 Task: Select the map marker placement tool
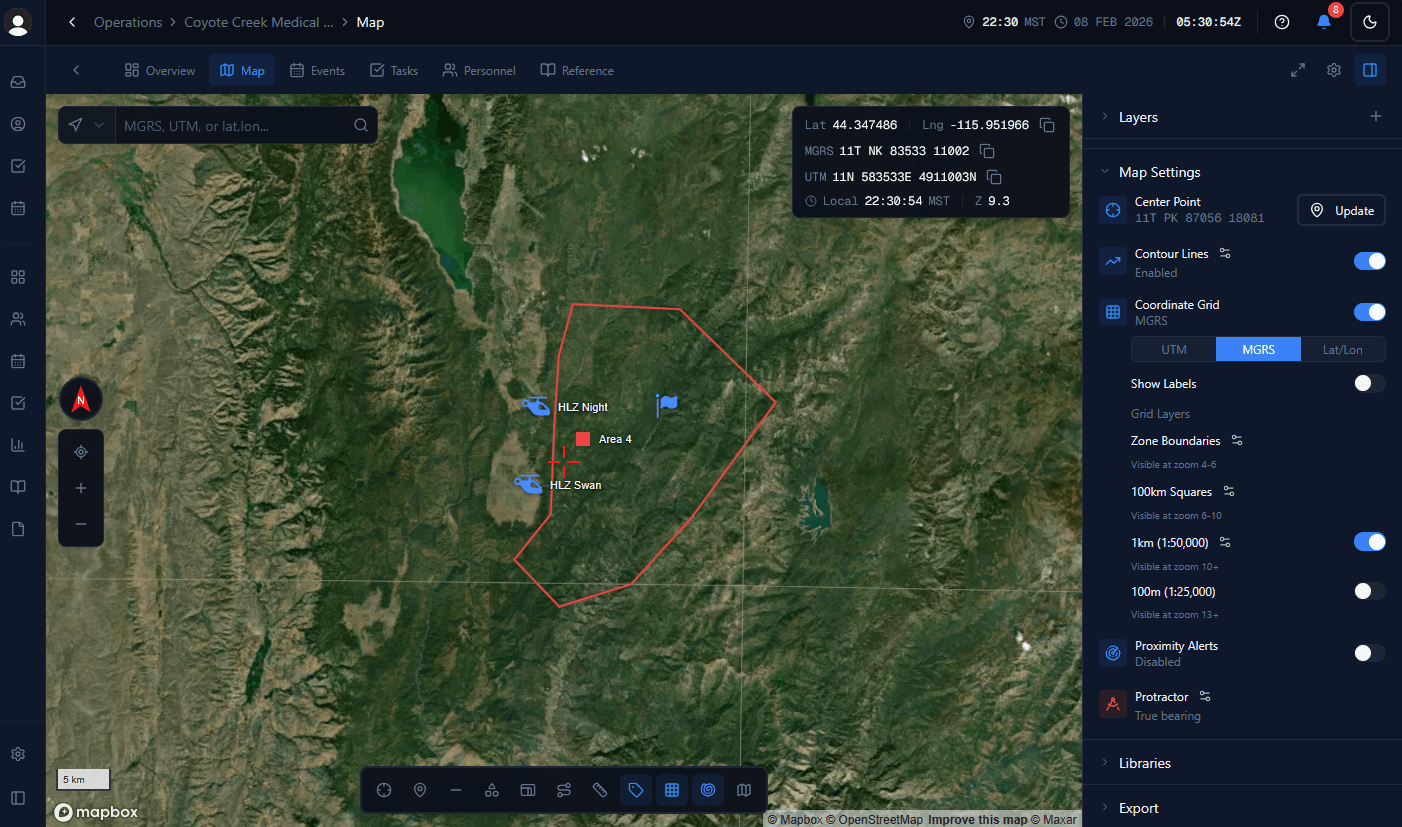click(419, 790)
